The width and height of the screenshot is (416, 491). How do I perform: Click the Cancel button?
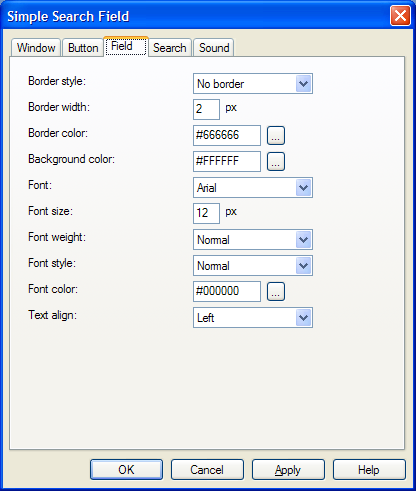click(x=207, y=470)
